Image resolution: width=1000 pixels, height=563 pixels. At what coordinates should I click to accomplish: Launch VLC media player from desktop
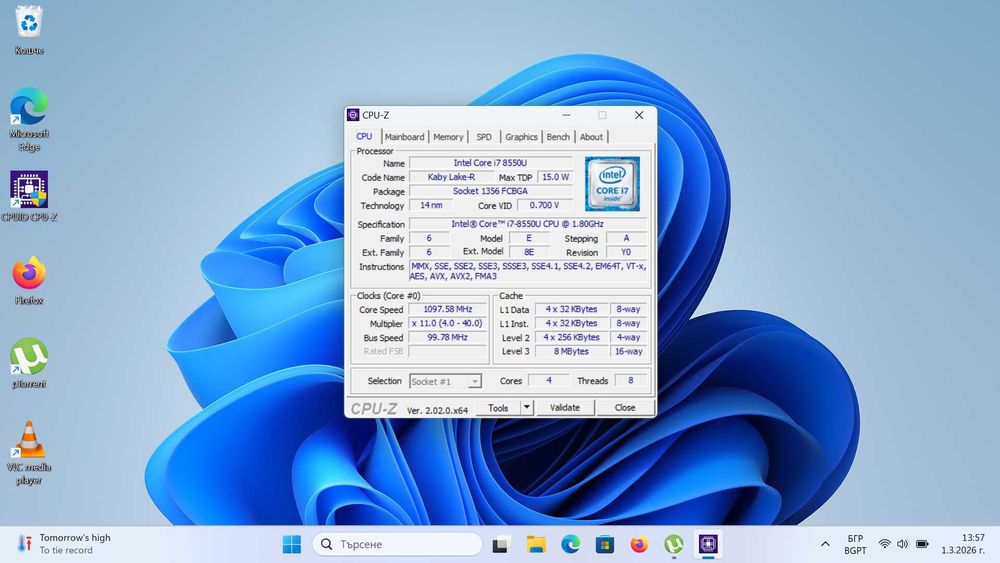29,441
